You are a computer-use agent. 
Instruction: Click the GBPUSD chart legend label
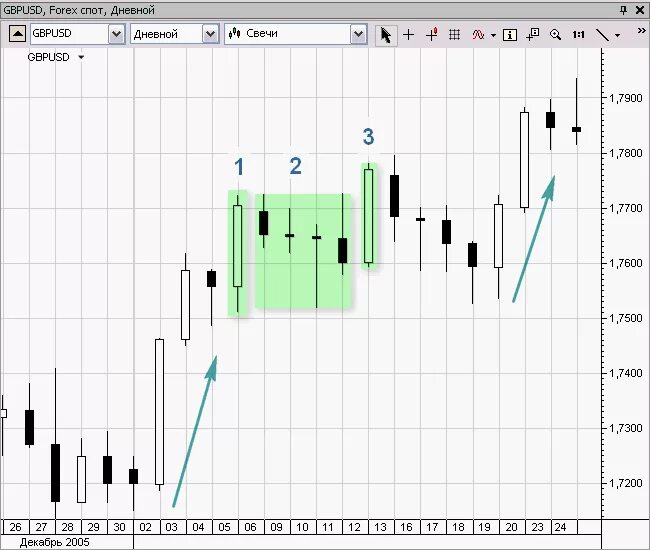pyautogui.click(x=48, y=57)
